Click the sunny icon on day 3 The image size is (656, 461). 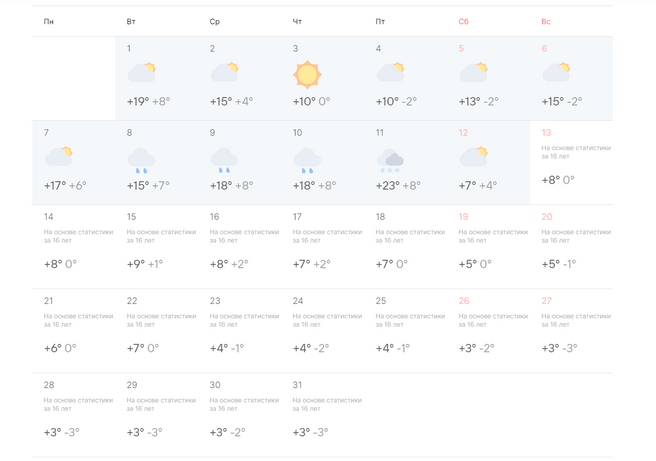307,74
